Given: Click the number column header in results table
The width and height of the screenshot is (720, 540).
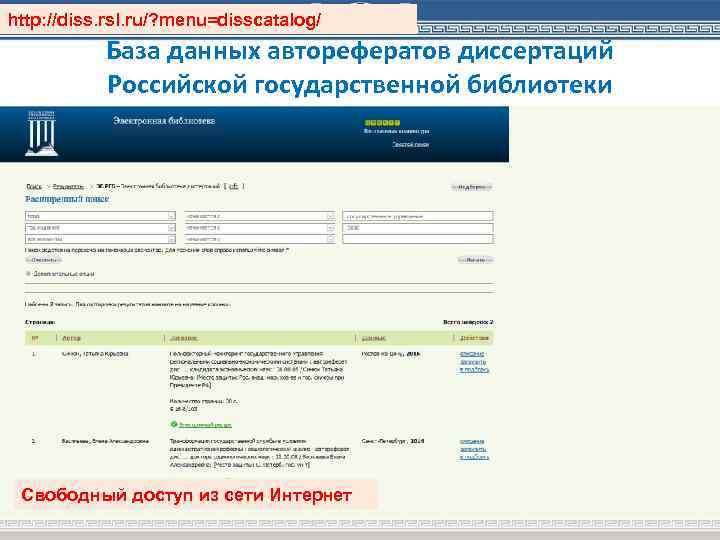Looking at the screenshot, I should [x=34, y=338].
